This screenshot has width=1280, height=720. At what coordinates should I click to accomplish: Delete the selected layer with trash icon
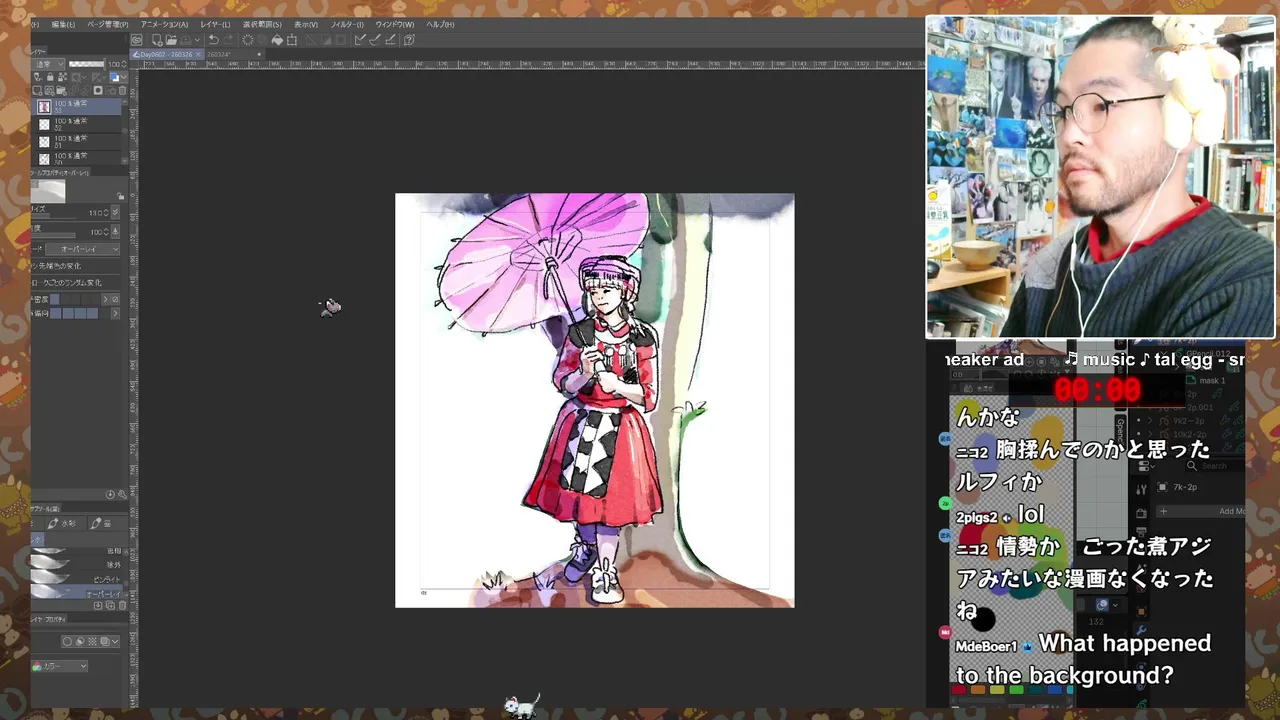coord(122,91)
